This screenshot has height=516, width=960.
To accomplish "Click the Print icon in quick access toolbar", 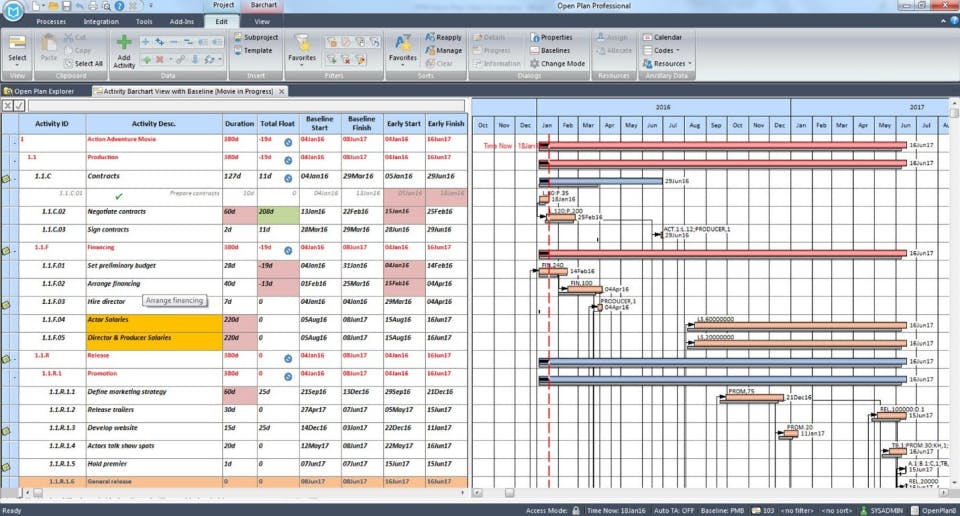I will (x=93, y=6).
